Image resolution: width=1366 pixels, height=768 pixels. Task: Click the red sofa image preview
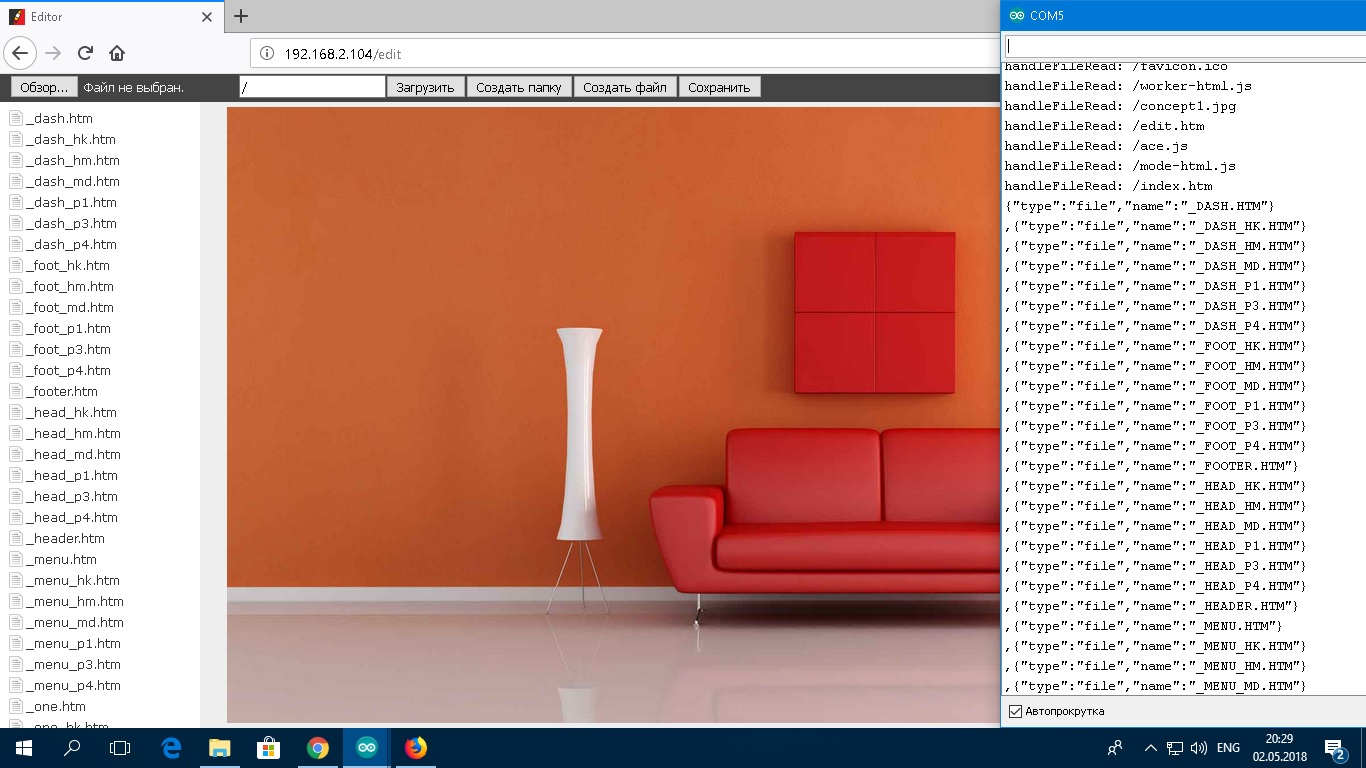point(613,415)
